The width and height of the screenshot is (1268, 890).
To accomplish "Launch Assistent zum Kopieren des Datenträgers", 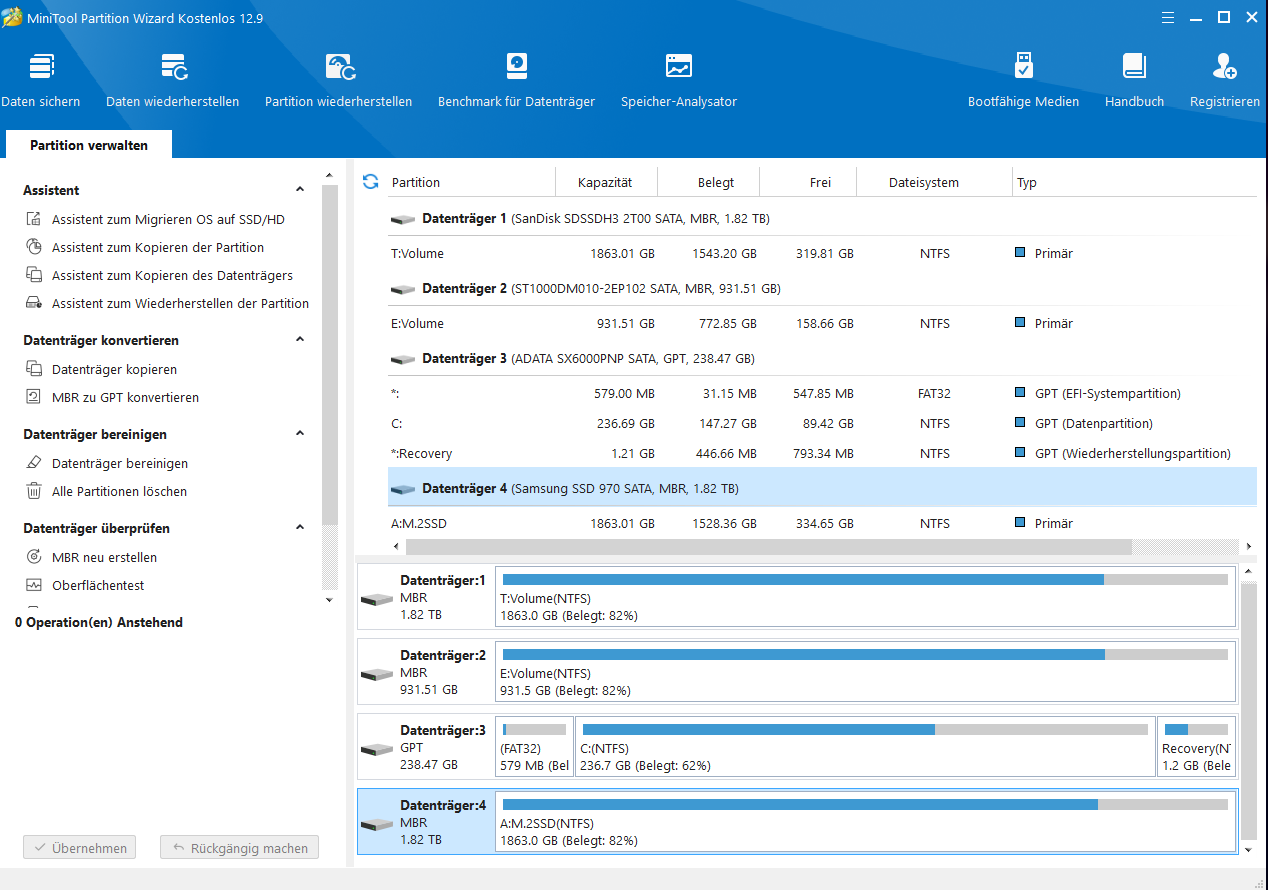I will [x=172, y=275].
